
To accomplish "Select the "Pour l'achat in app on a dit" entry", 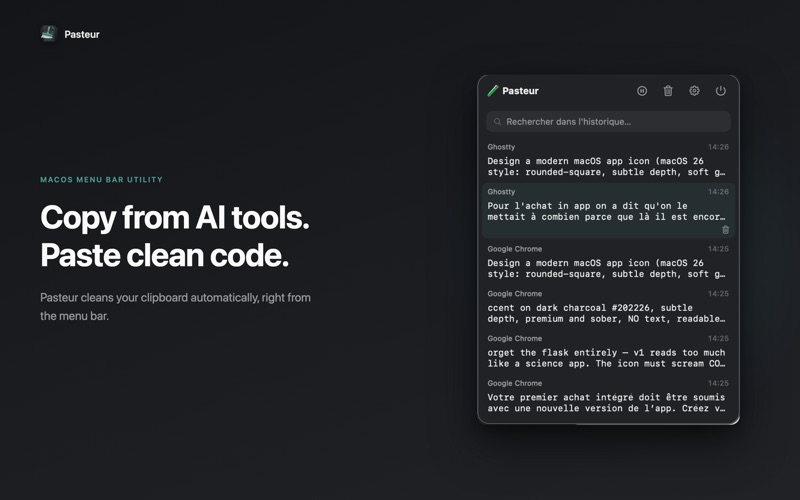I will pyautogui.click(x=608, y=210).
